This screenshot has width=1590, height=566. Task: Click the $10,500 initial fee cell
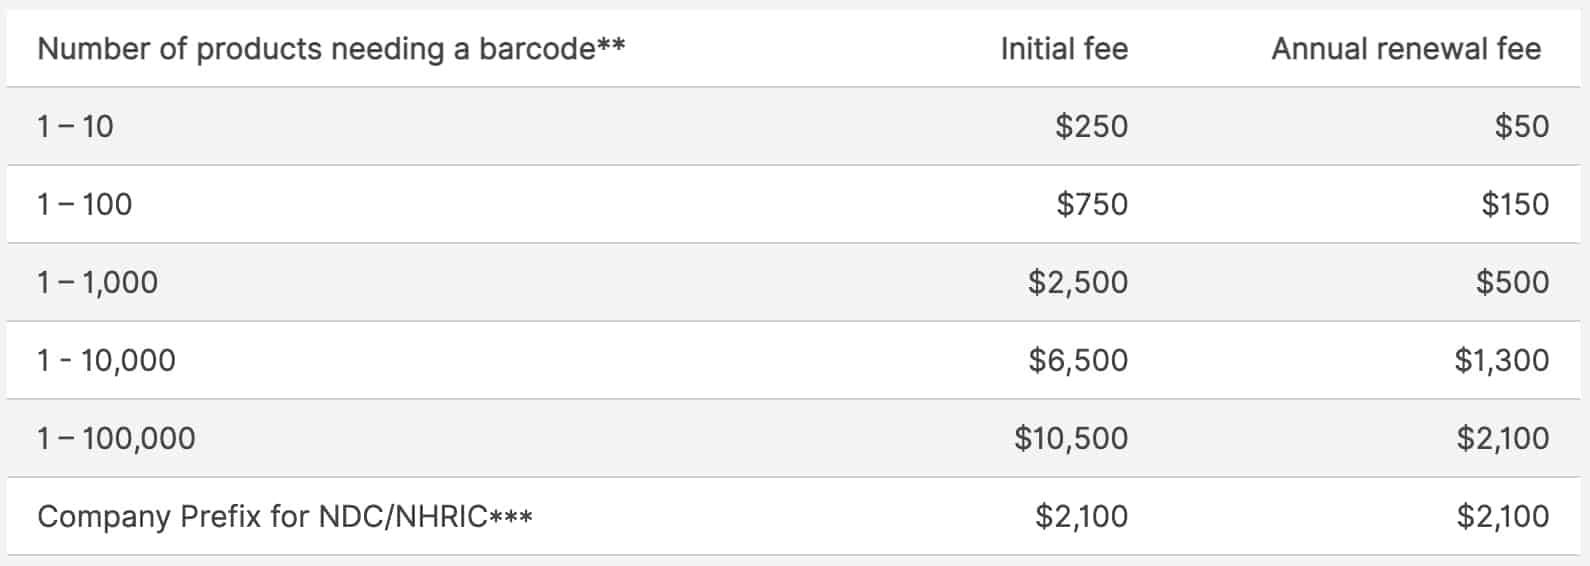[x=1071, y=438]
